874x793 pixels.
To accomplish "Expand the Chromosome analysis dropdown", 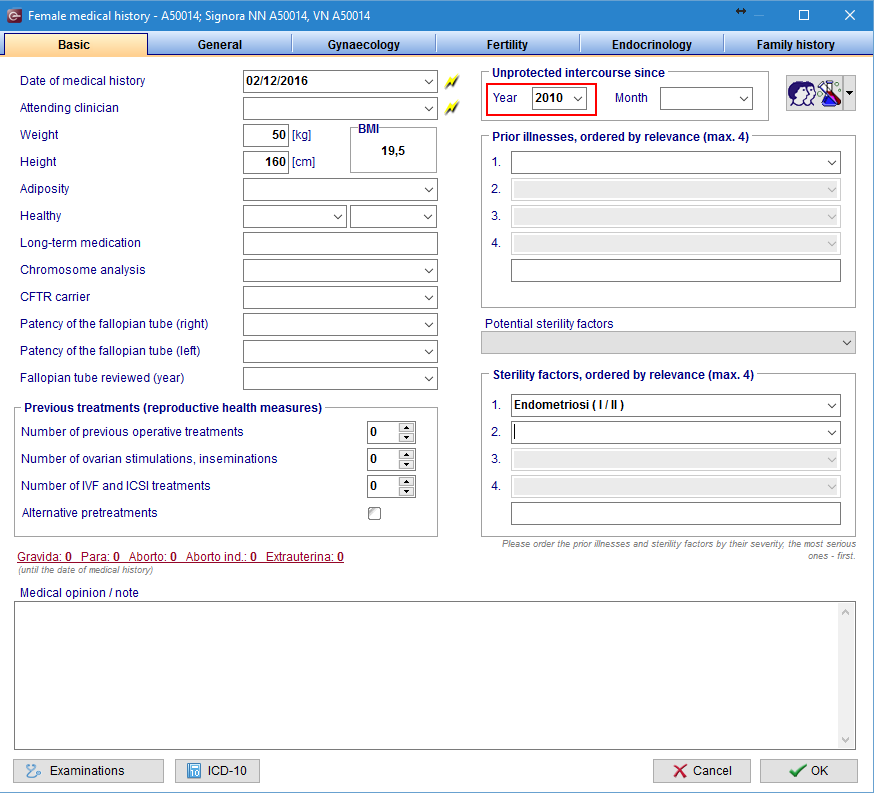I will (428, 271).
